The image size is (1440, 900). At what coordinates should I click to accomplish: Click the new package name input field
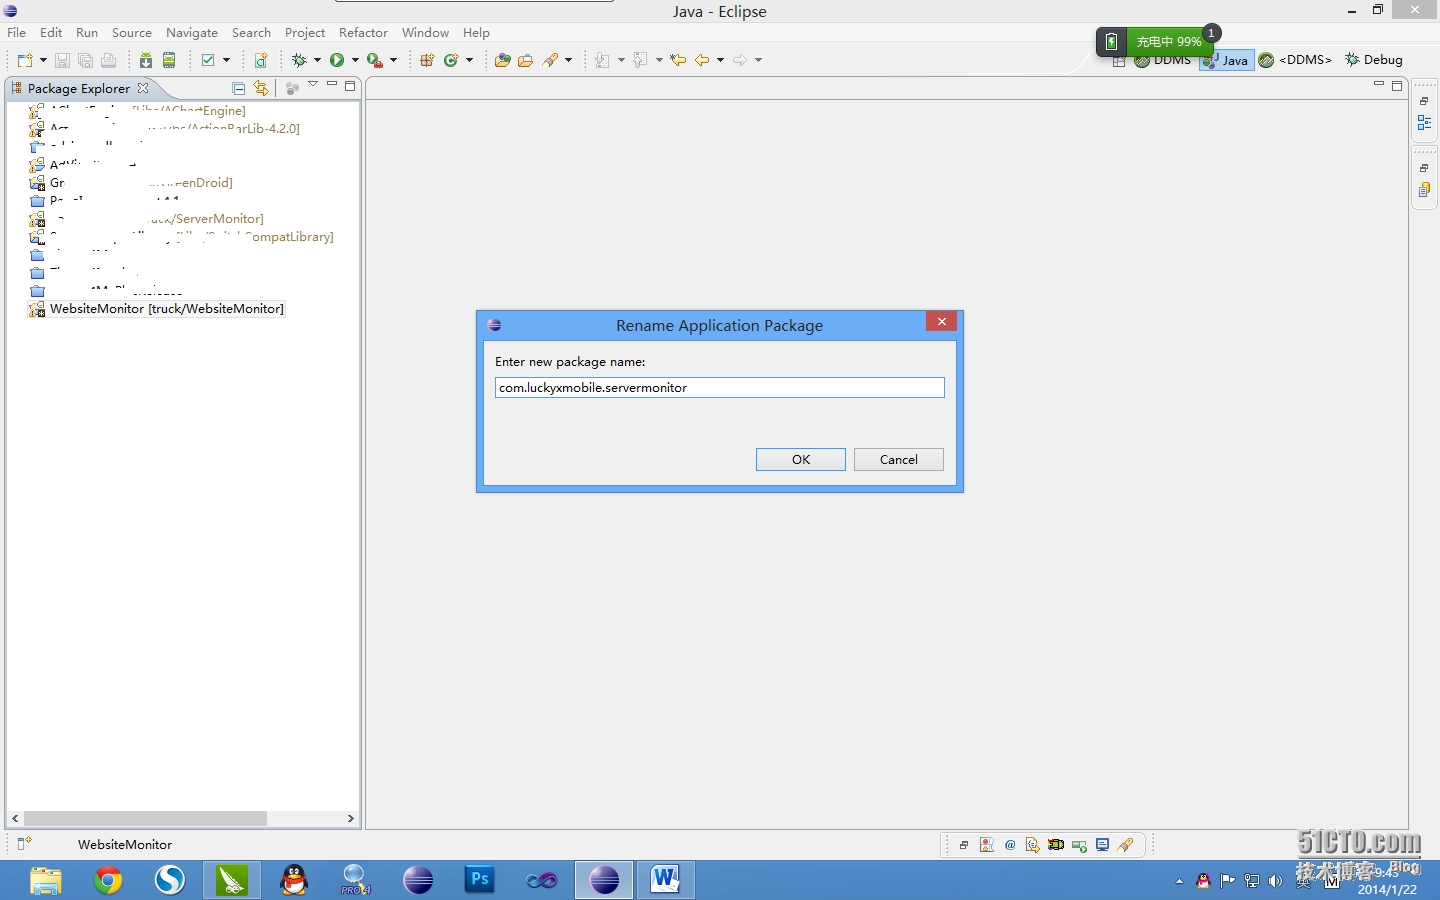pos(720,387)
